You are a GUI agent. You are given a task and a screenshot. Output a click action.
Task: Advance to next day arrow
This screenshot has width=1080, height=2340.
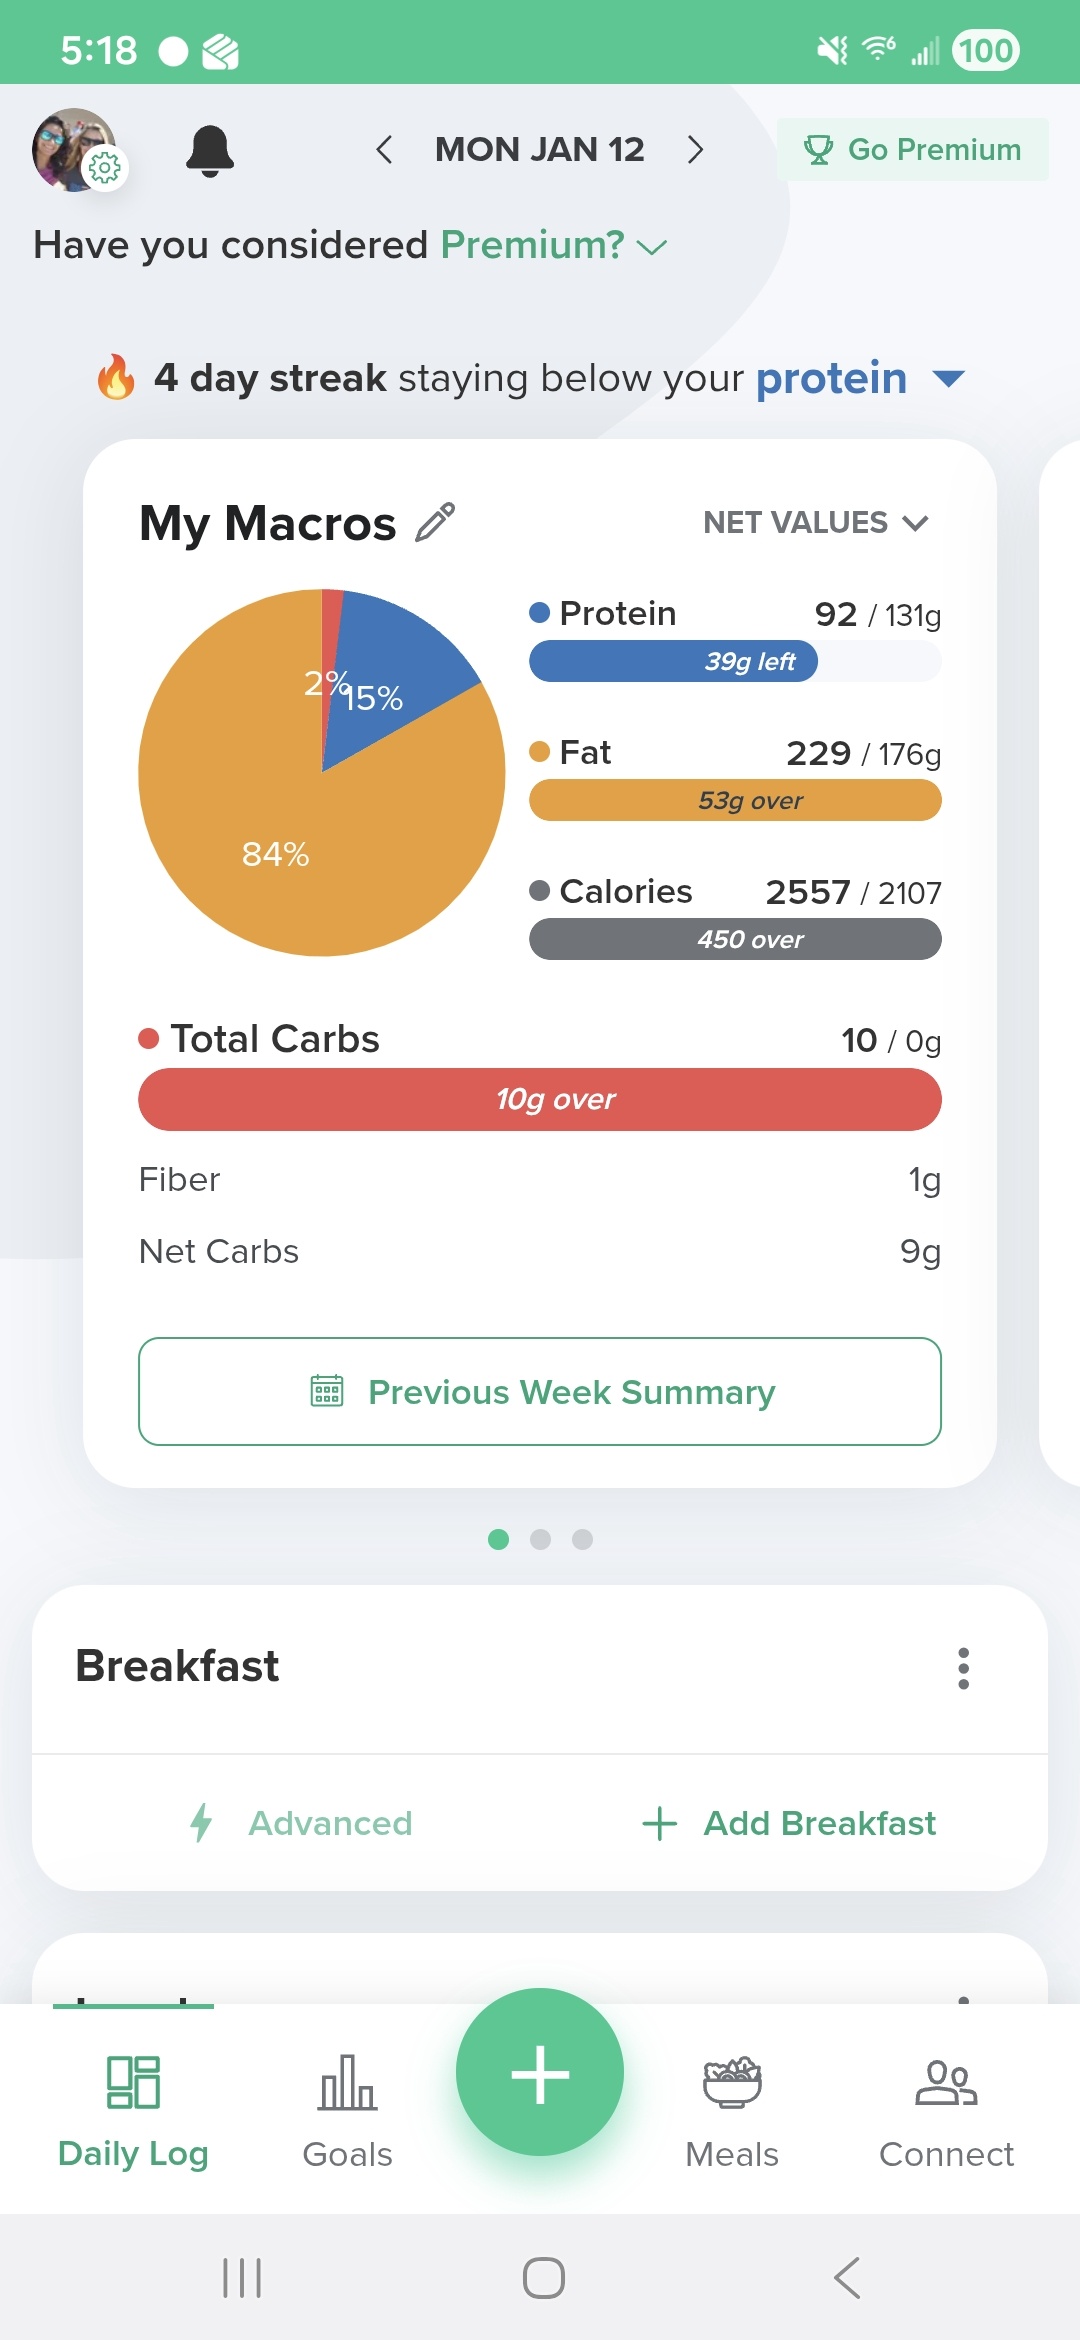[x=696, y=150]
